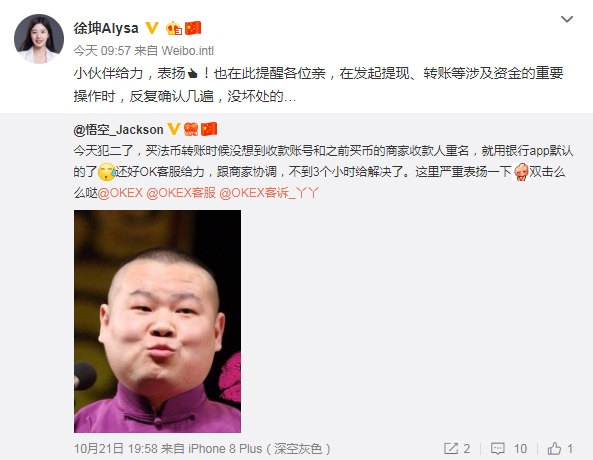Click the red member badge beside 悟空_Jackson
The image size is (593, 460).
[x=191, y=129]
